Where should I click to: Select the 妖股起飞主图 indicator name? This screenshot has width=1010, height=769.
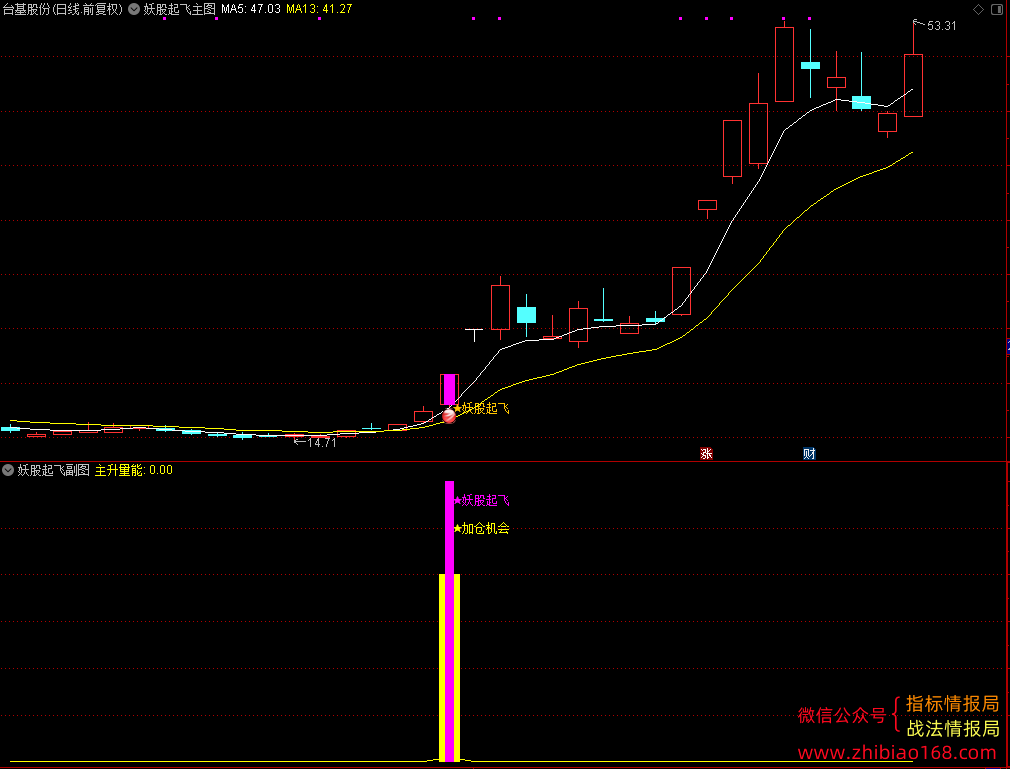179,9
